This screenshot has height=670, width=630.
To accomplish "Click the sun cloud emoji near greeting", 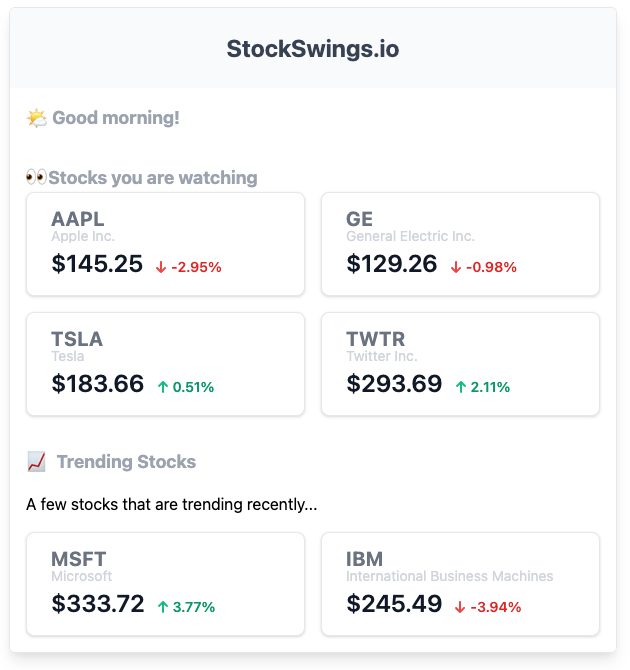I will tap(37, 118).
